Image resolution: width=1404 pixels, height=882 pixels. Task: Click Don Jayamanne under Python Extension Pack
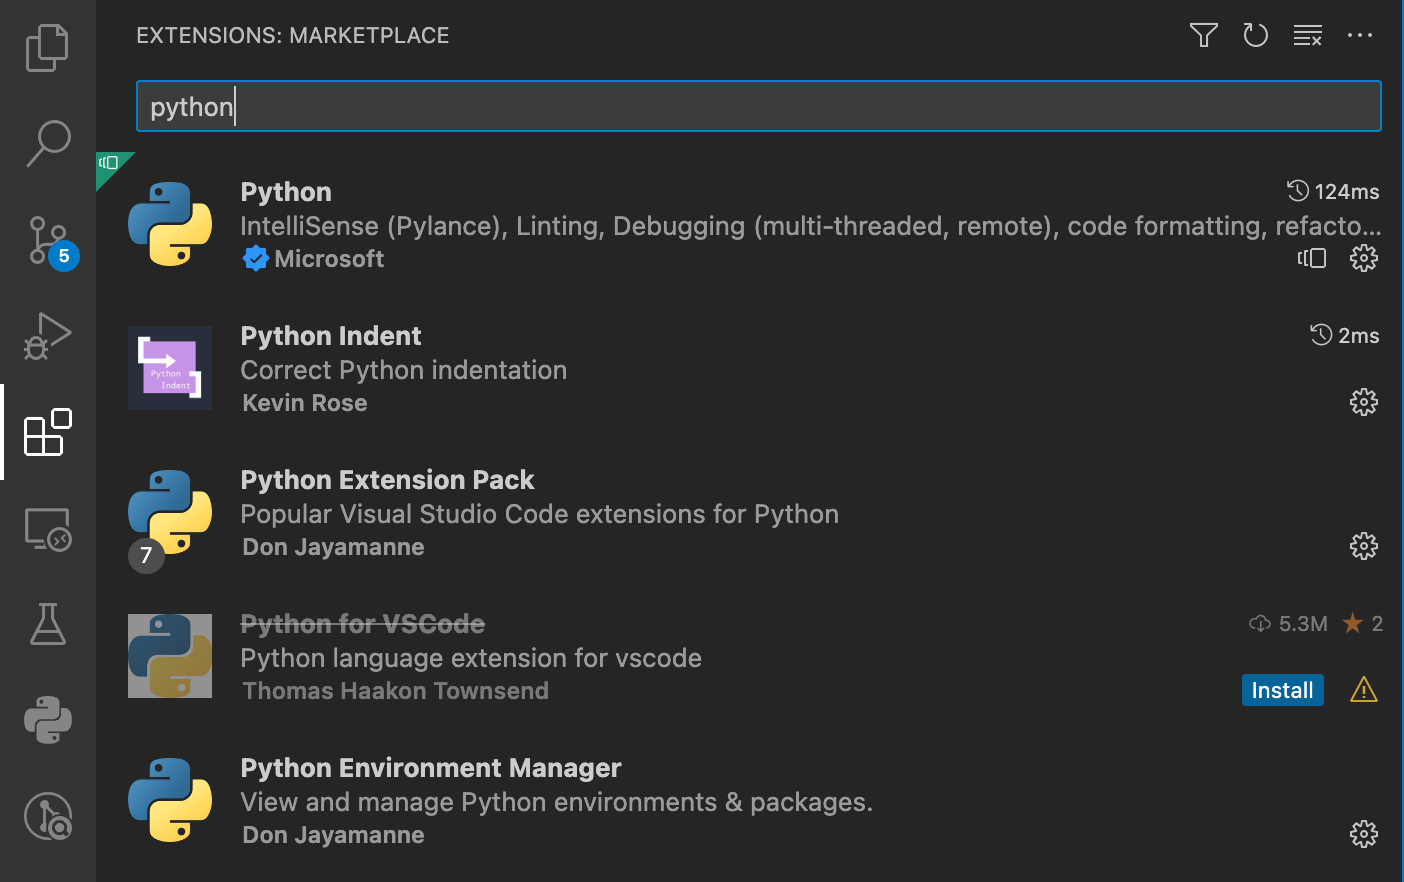(334, 547)
